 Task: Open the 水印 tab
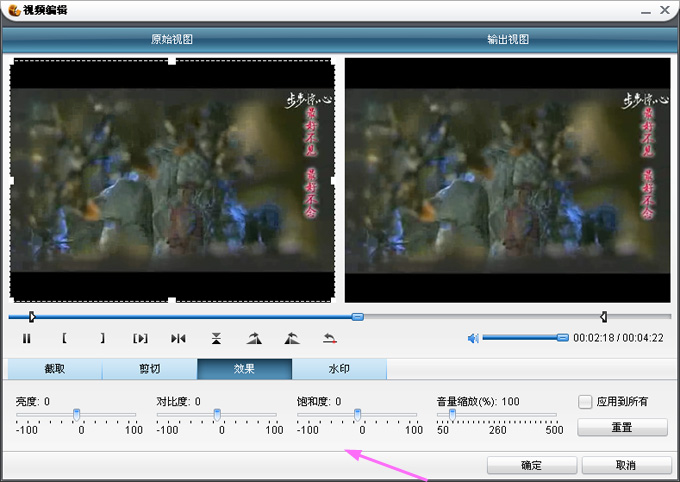339,369
